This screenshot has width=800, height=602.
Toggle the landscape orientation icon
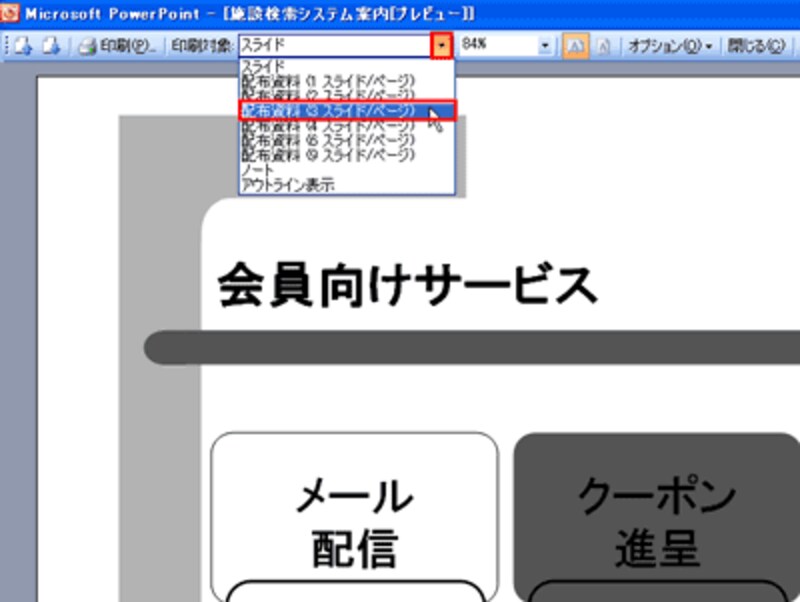tap(575, 46)
